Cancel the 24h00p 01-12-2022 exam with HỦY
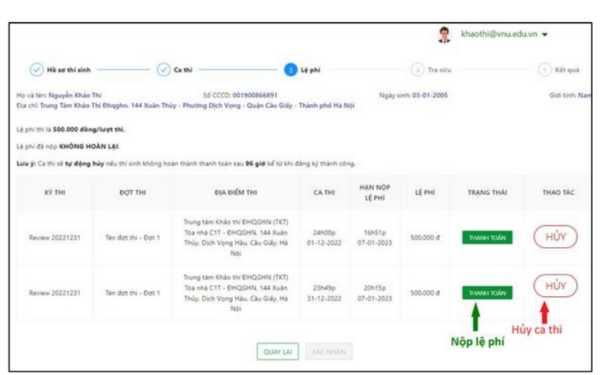This screenshot has height=375, width=600. point(555,237)
